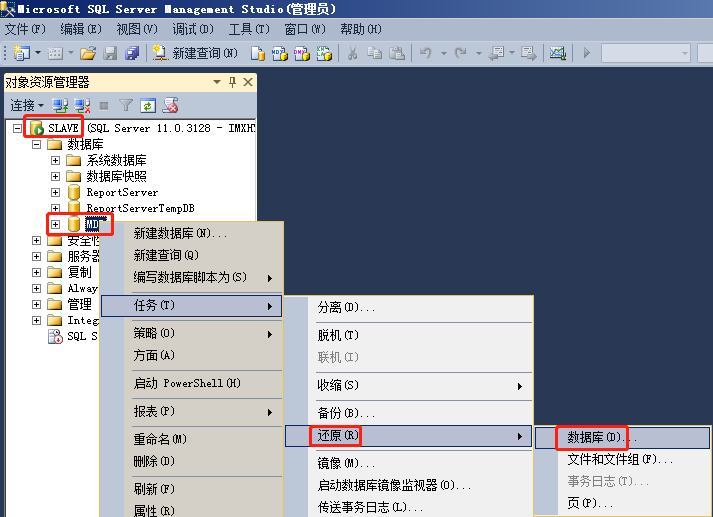Click the Refresh icon in Object Explorer
The height and width of the screenshot is (517, 713).
point(148,105)
